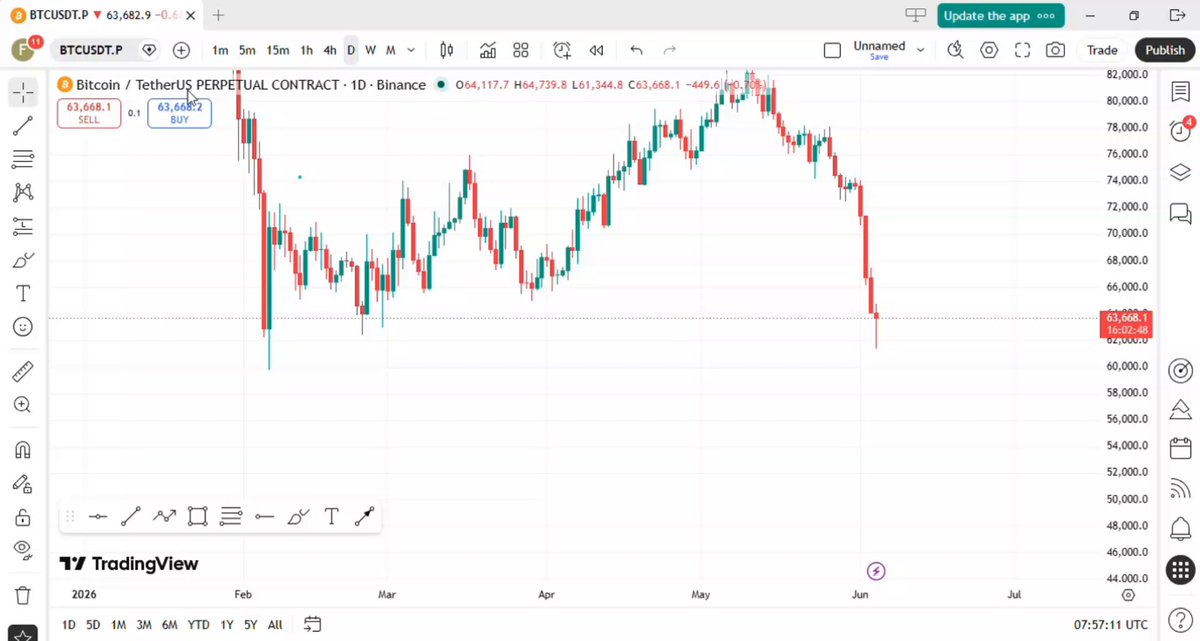The height and width of the screenshot is (641, 1200).
Task: Open the patterns tool in left sidebar
Action: tap(22, 192)
